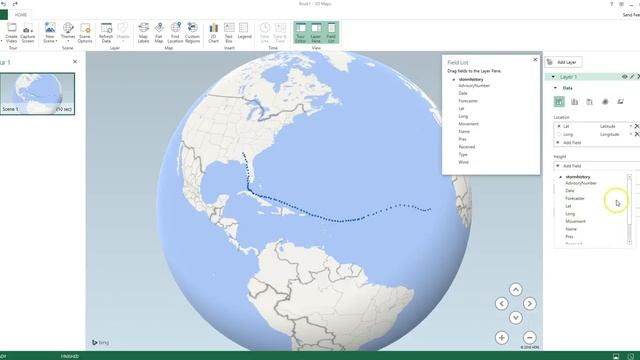
Task: Click the Add Layer button
Action: (x=563, y=62)
